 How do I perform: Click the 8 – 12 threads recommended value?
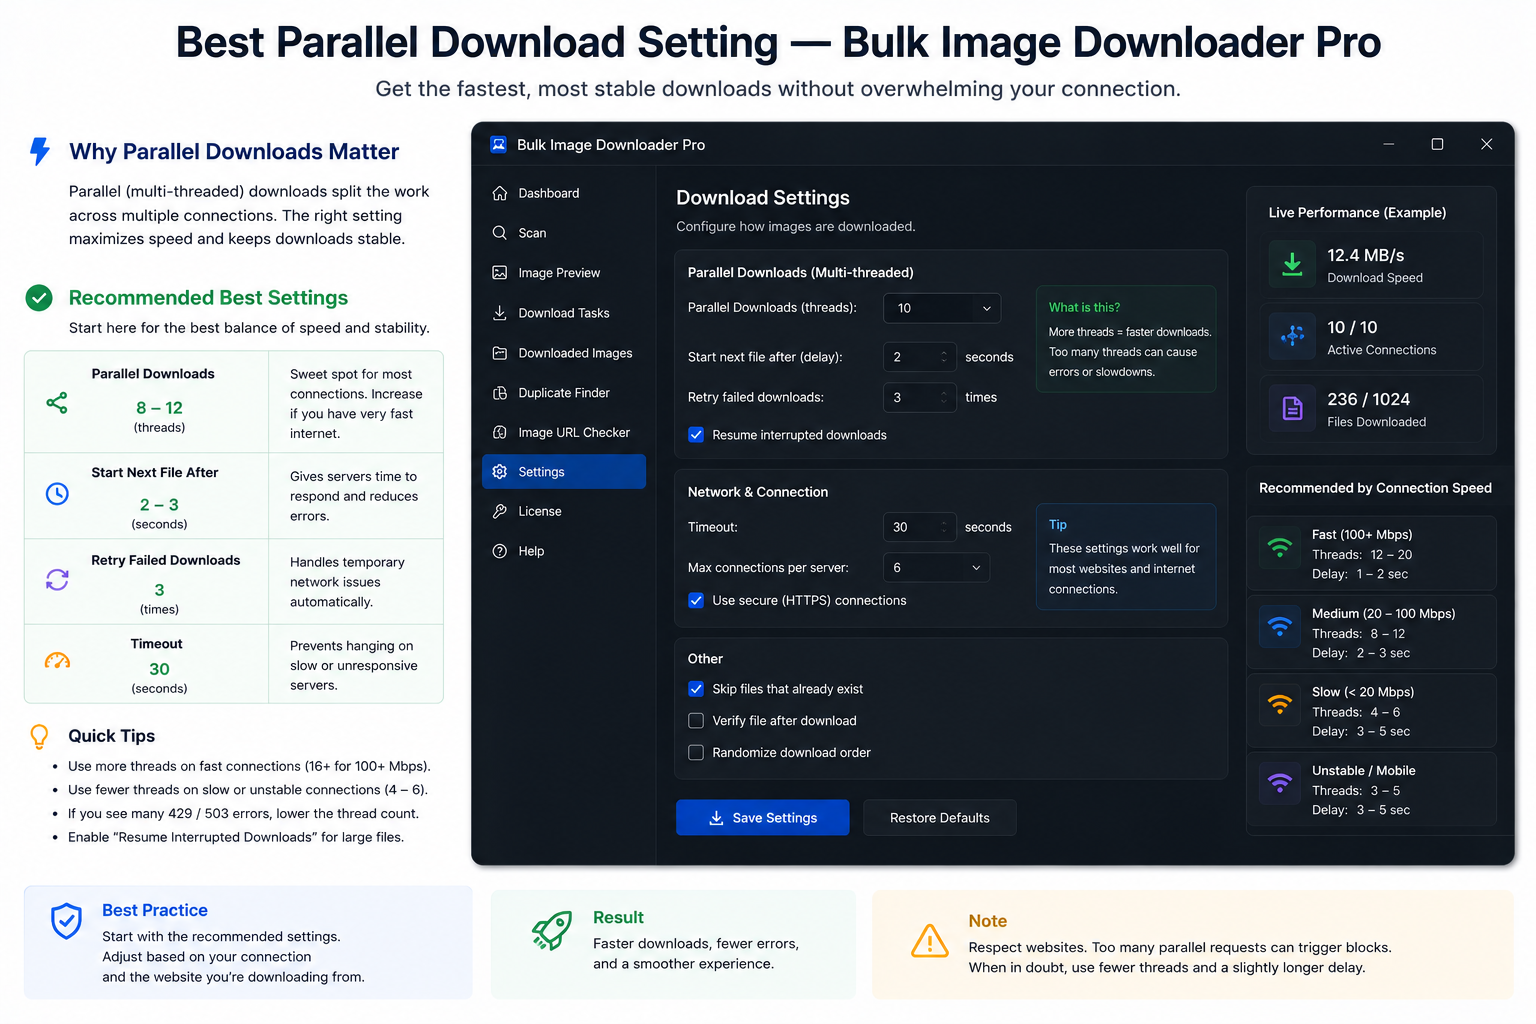159,407
